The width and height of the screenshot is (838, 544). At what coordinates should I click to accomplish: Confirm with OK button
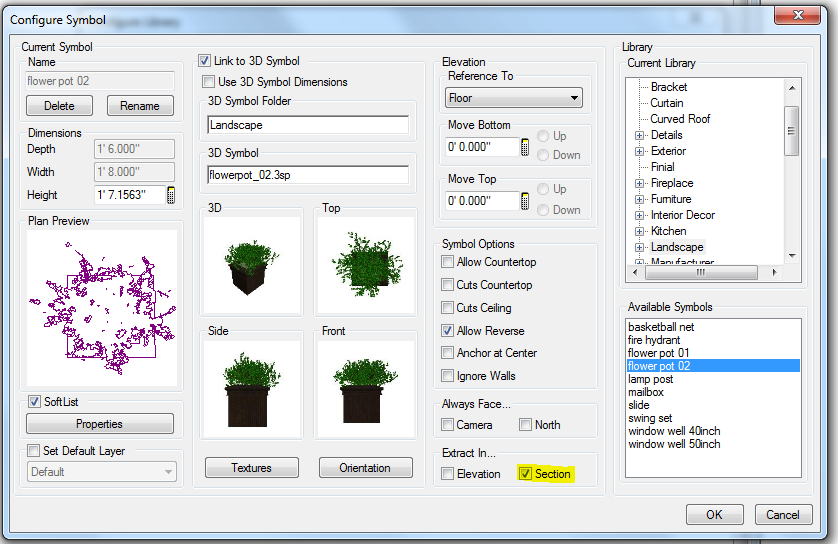715,515
